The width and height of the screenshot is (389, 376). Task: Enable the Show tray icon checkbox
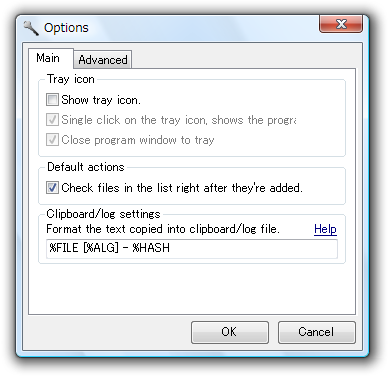pyautogui.click(x=52, y=100)
